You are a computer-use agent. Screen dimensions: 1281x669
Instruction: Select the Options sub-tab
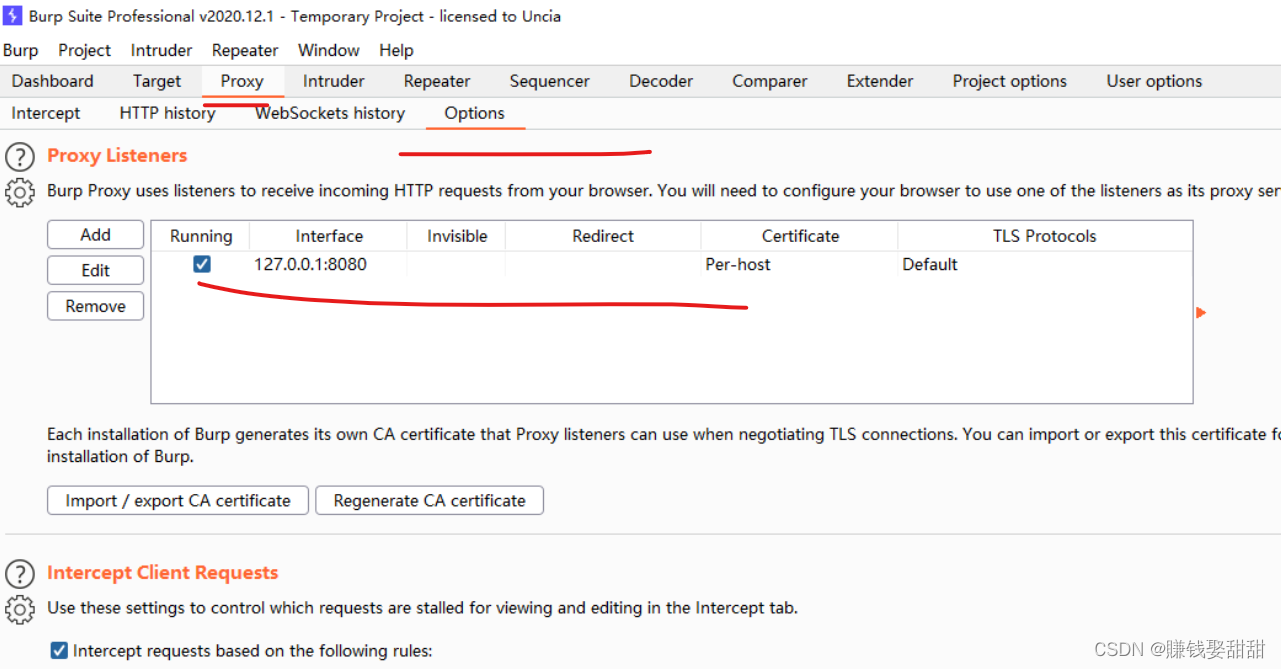click(475, 113)
